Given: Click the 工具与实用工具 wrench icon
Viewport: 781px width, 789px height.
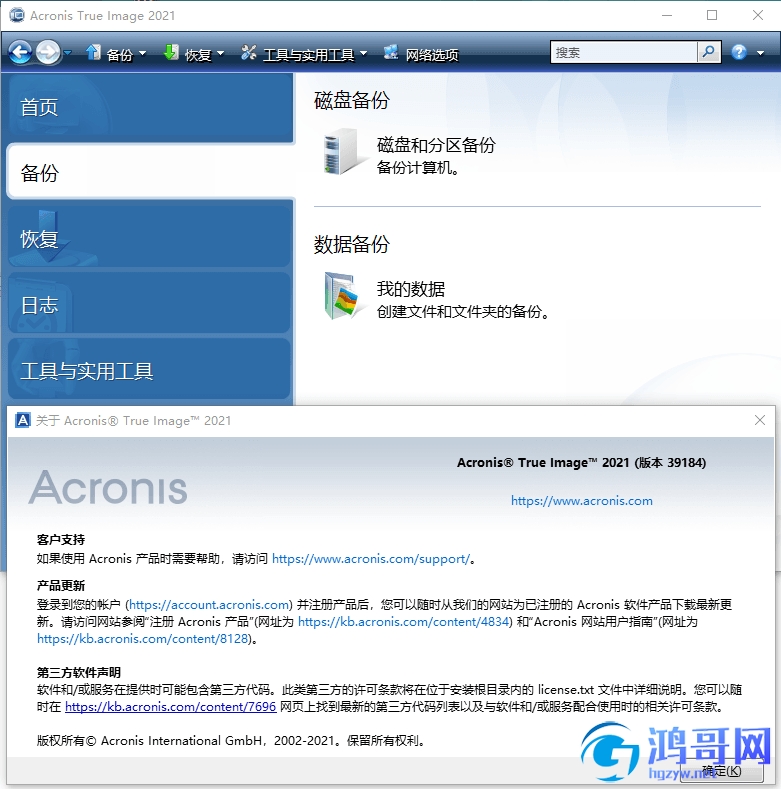Looking at the screenshot, I should tap(249, 52).
